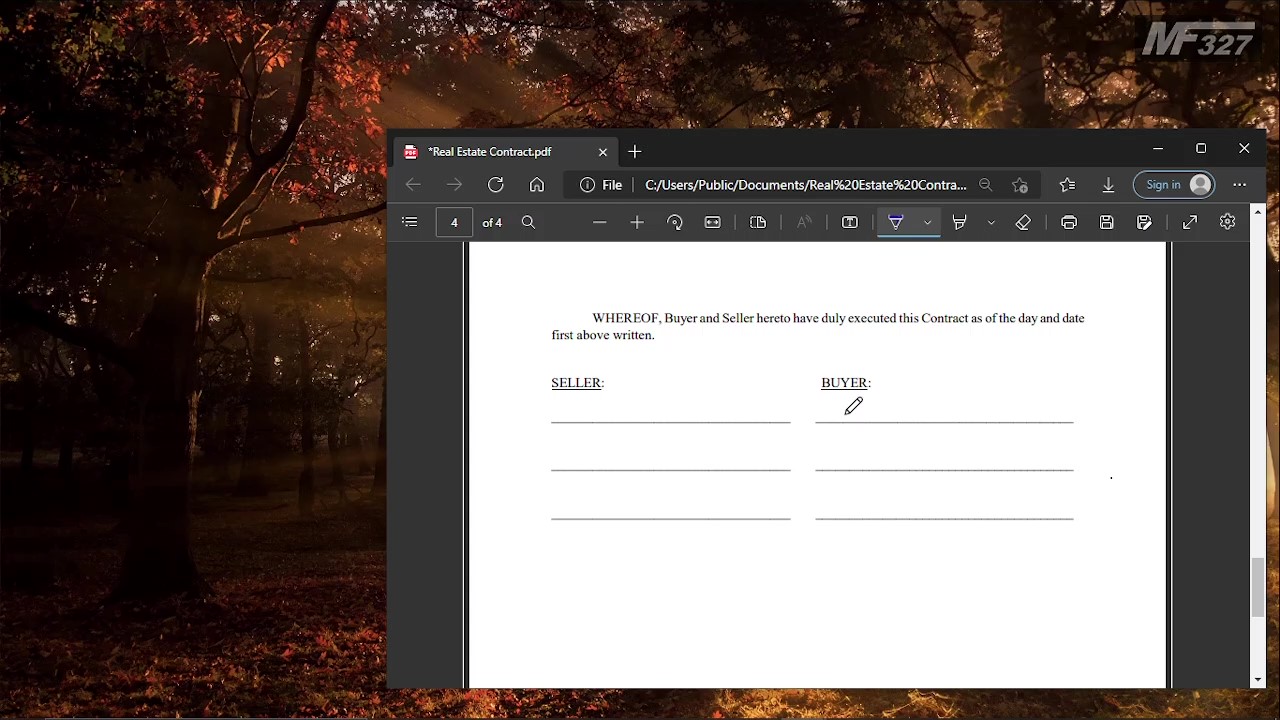Click the scrollbar down arrow
Viewport: 1280px width, 720px height.
pyautogui.click(x=1258, y=680)
